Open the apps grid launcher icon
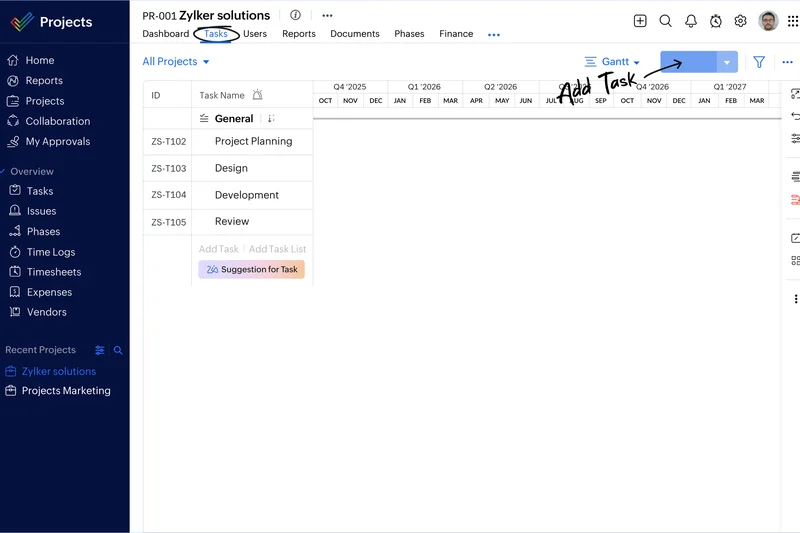Viewport: 800px width, 533px height. pos(793,21)
